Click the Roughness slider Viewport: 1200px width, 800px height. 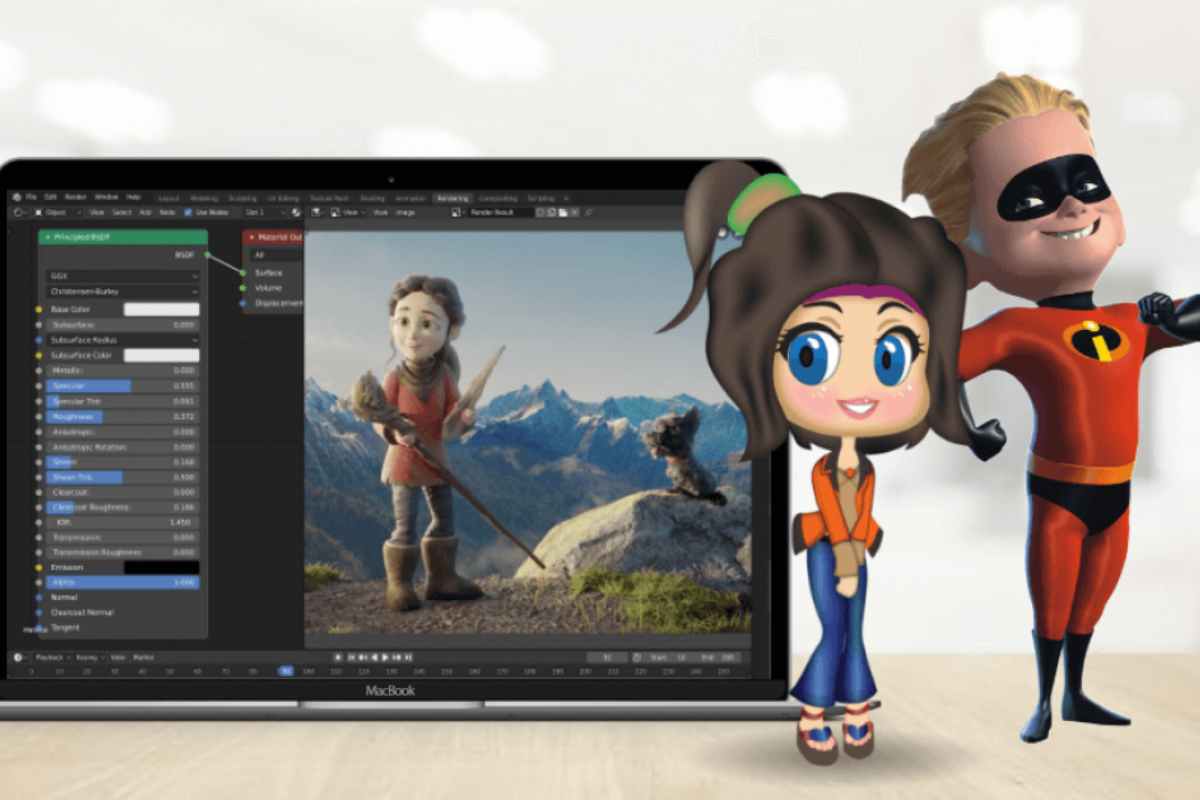click(123, 416)
